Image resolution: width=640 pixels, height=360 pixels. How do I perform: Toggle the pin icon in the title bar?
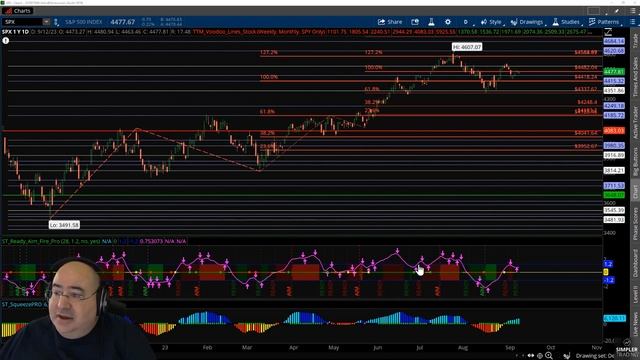pyautogui.click(x=618, y=11)
